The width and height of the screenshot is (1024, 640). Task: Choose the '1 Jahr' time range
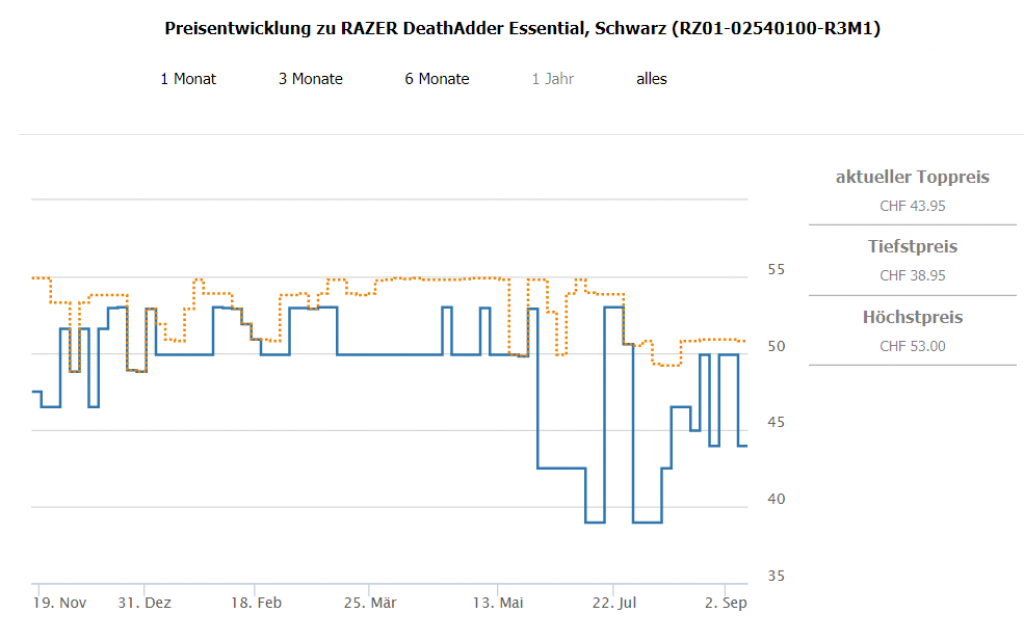pyautogui.click(x=553, y=79)
